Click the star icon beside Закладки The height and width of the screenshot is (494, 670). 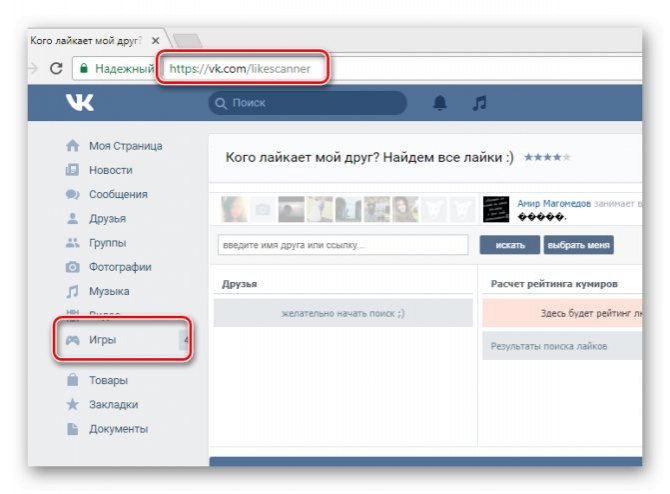[x=73, y=404]
